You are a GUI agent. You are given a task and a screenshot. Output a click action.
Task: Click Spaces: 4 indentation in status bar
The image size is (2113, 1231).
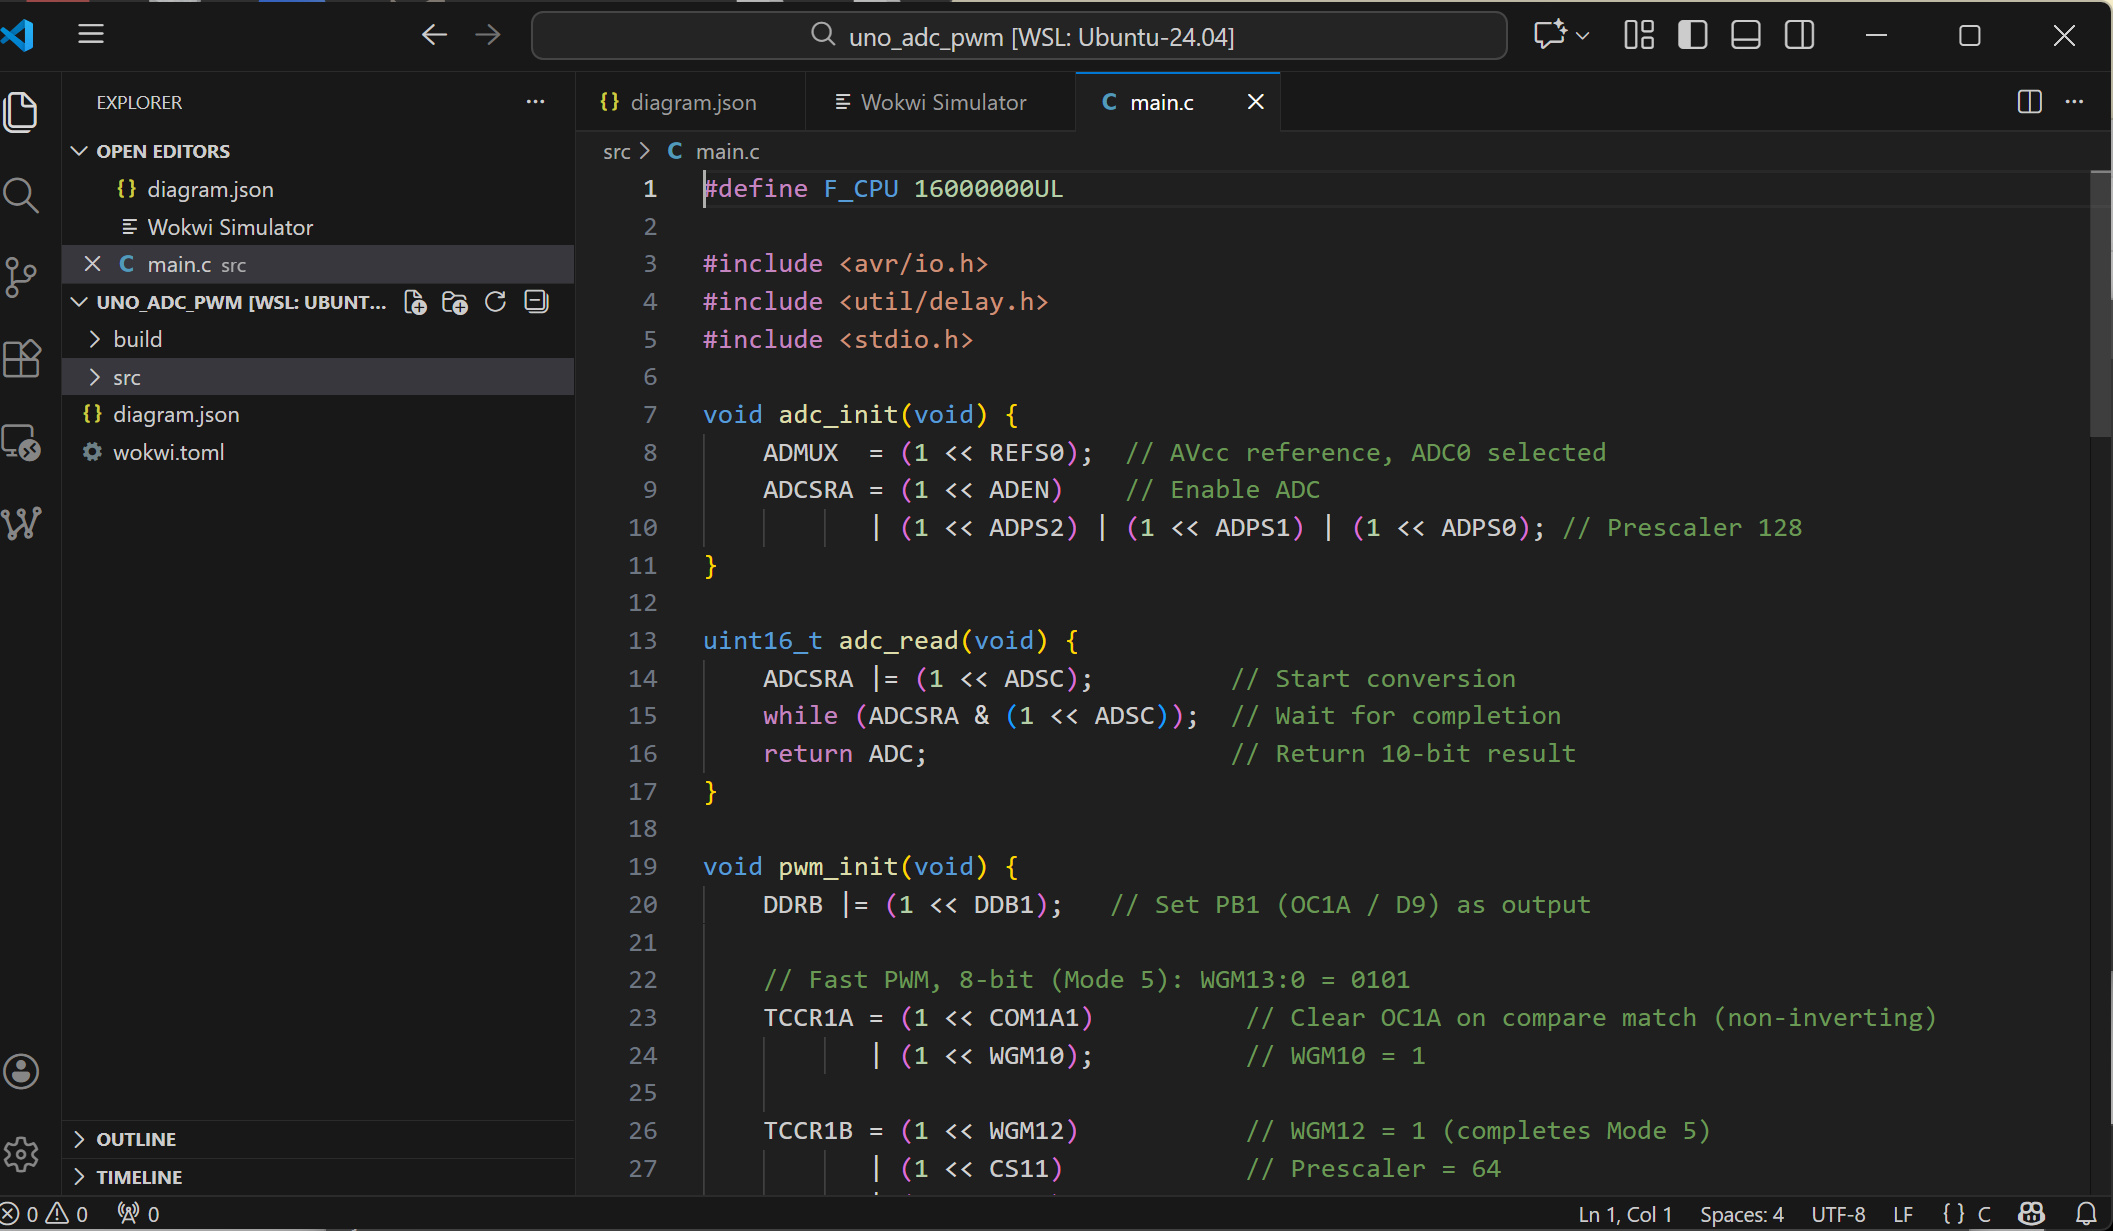tap(1741, 1214)
